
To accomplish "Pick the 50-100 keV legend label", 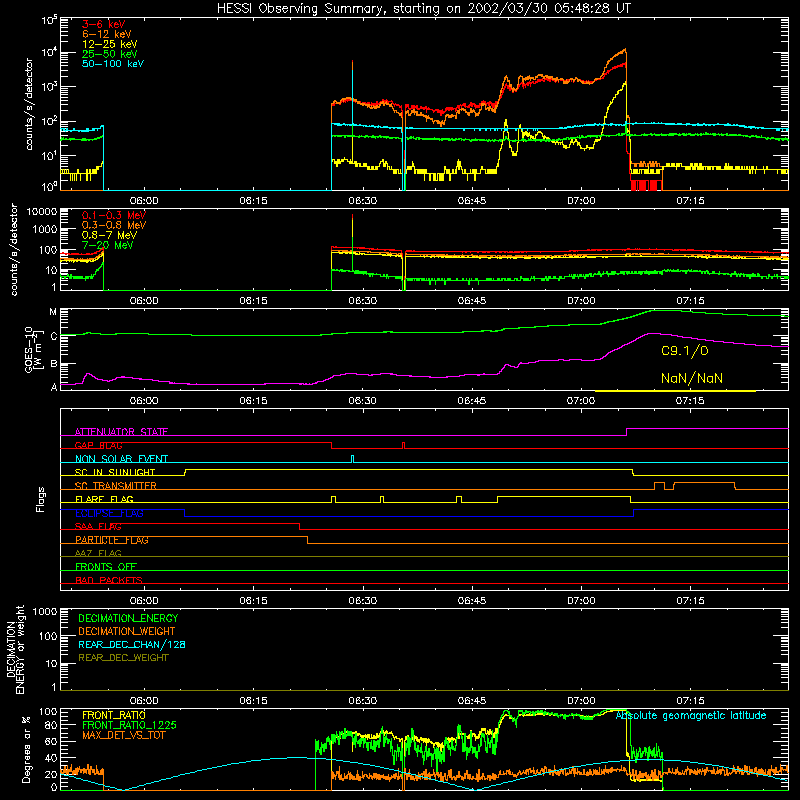I will coord(113,64).
